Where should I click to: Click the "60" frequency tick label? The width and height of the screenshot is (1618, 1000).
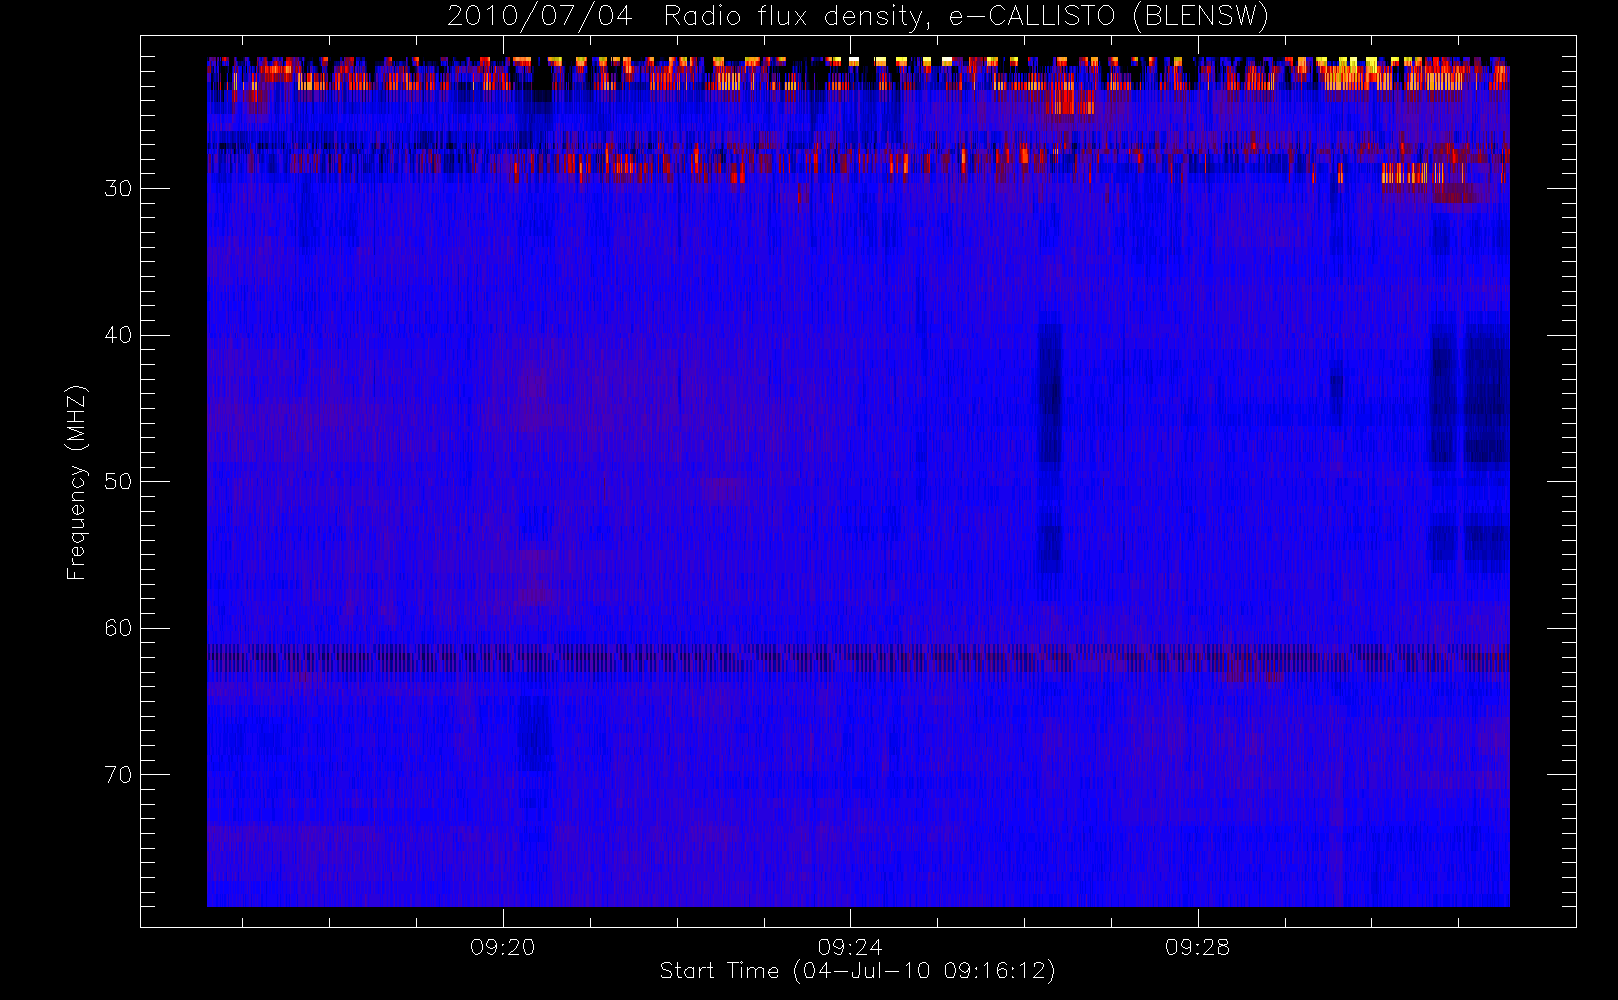[x=118, y=628]
